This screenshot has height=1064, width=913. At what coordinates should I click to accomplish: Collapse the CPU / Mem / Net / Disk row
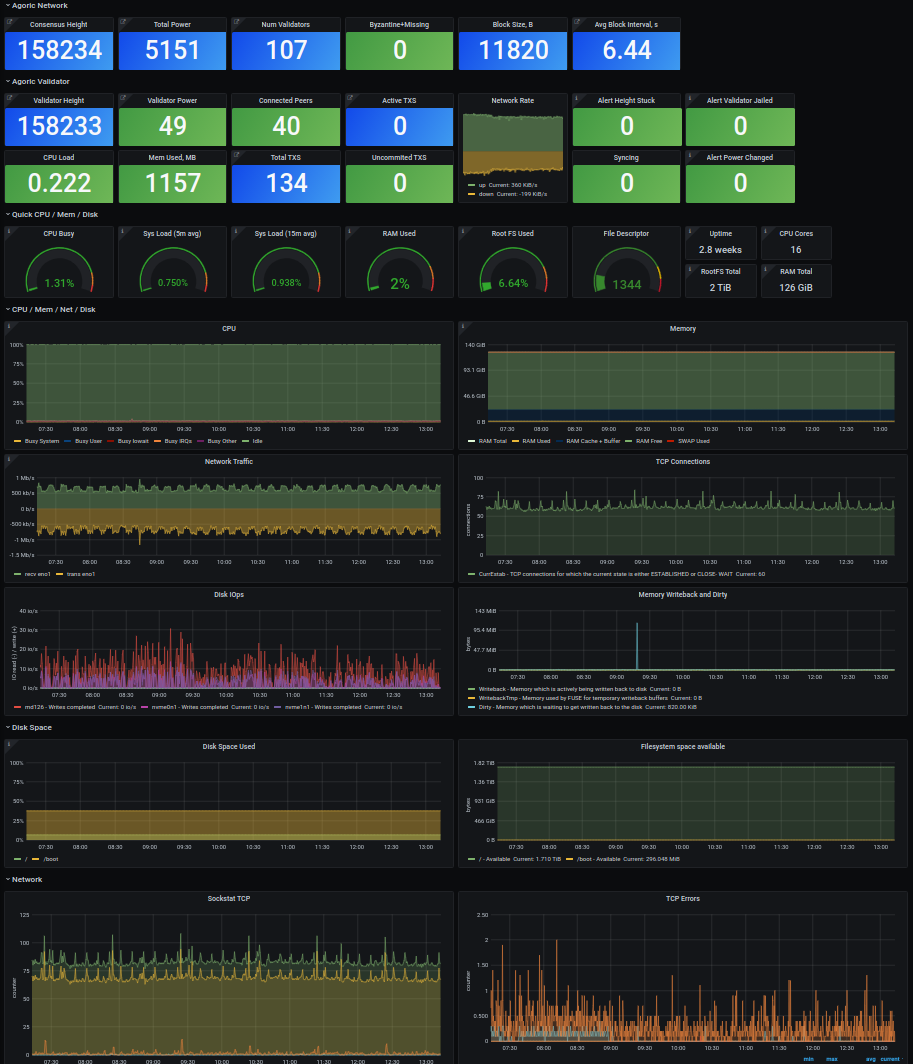[50, 309]
